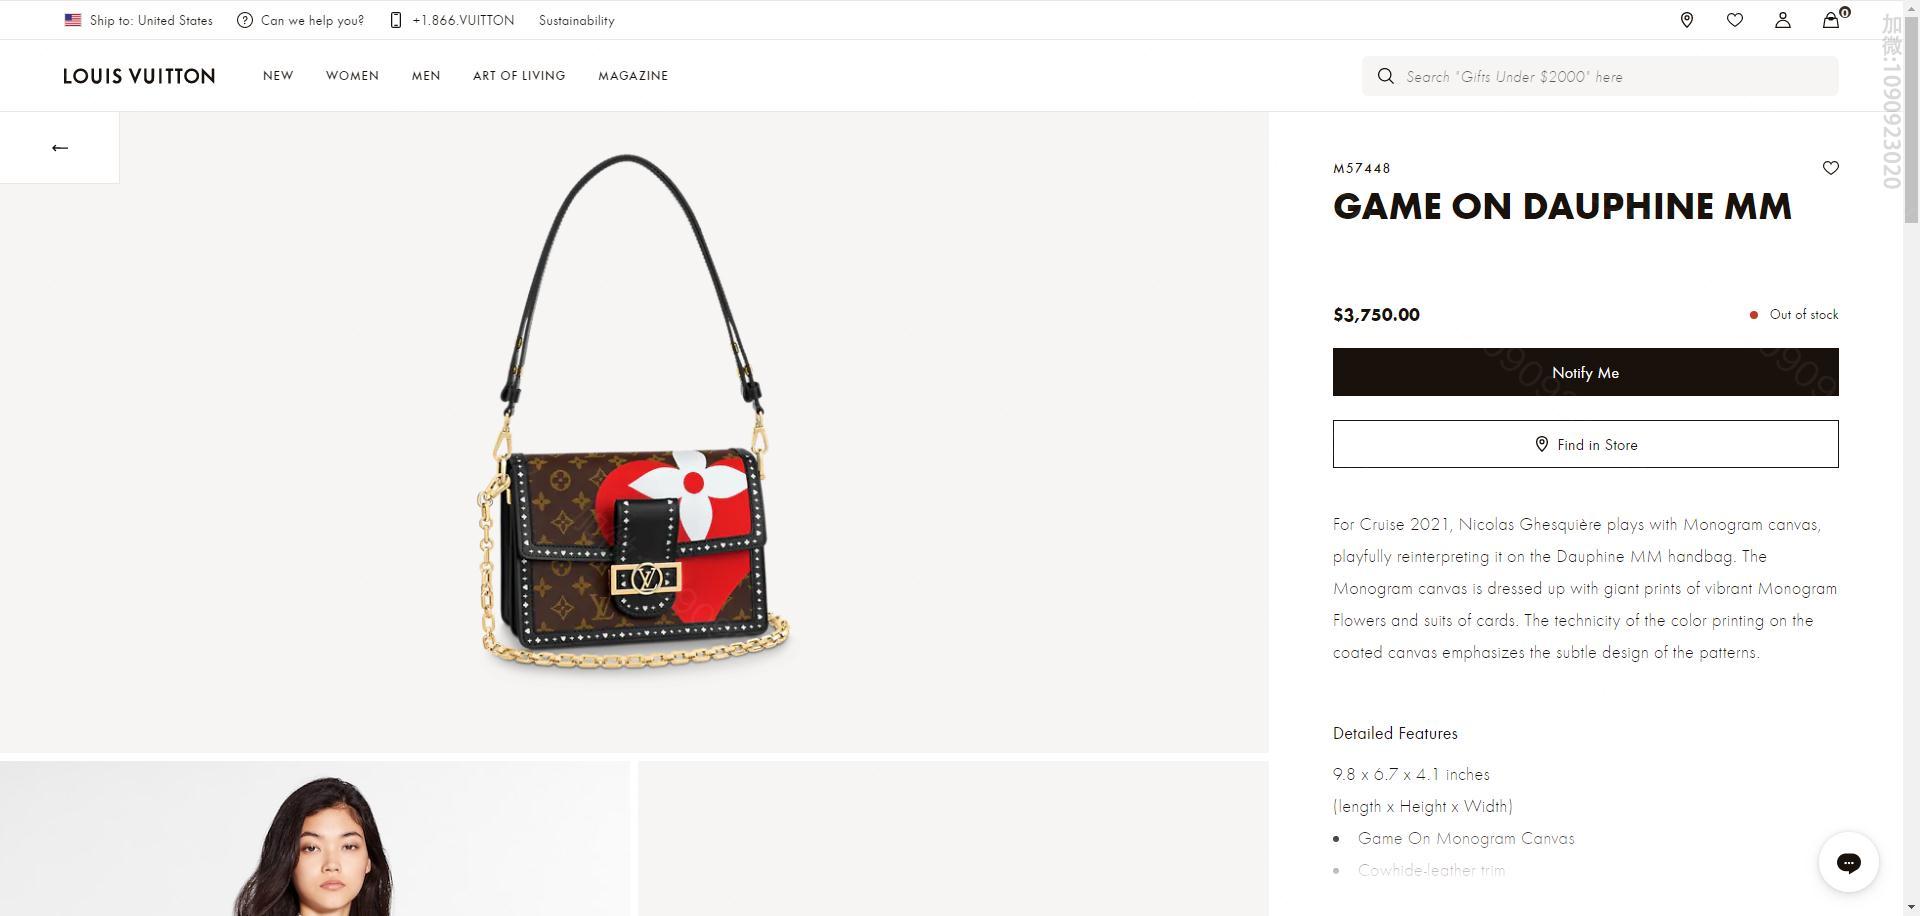
Task: Open the store locator pin icon
Action: point(1687,20)
